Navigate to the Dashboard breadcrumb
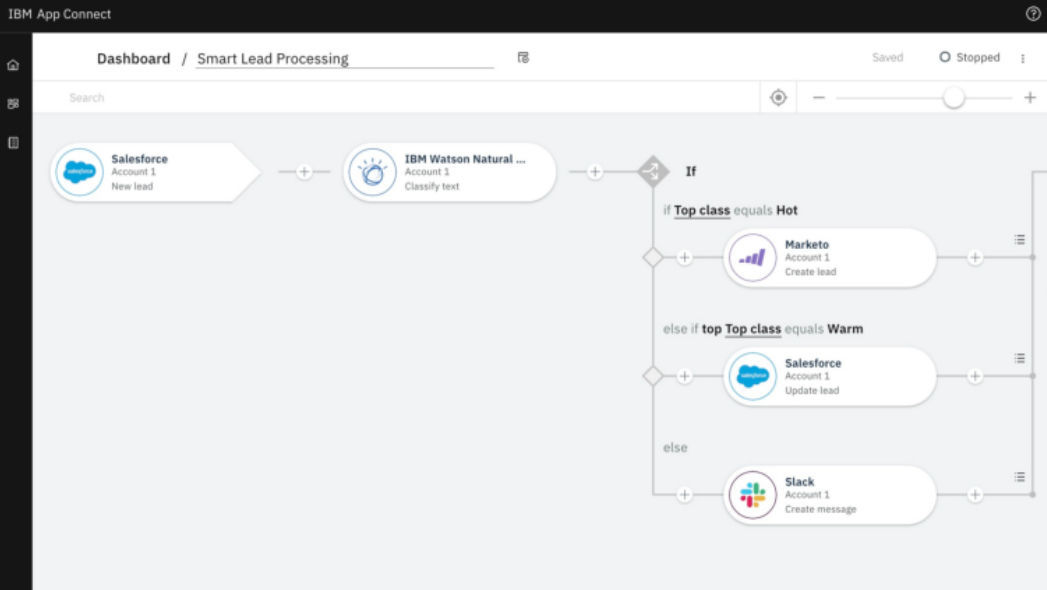This screenshot has width=1047, height=590. (132, 58)
